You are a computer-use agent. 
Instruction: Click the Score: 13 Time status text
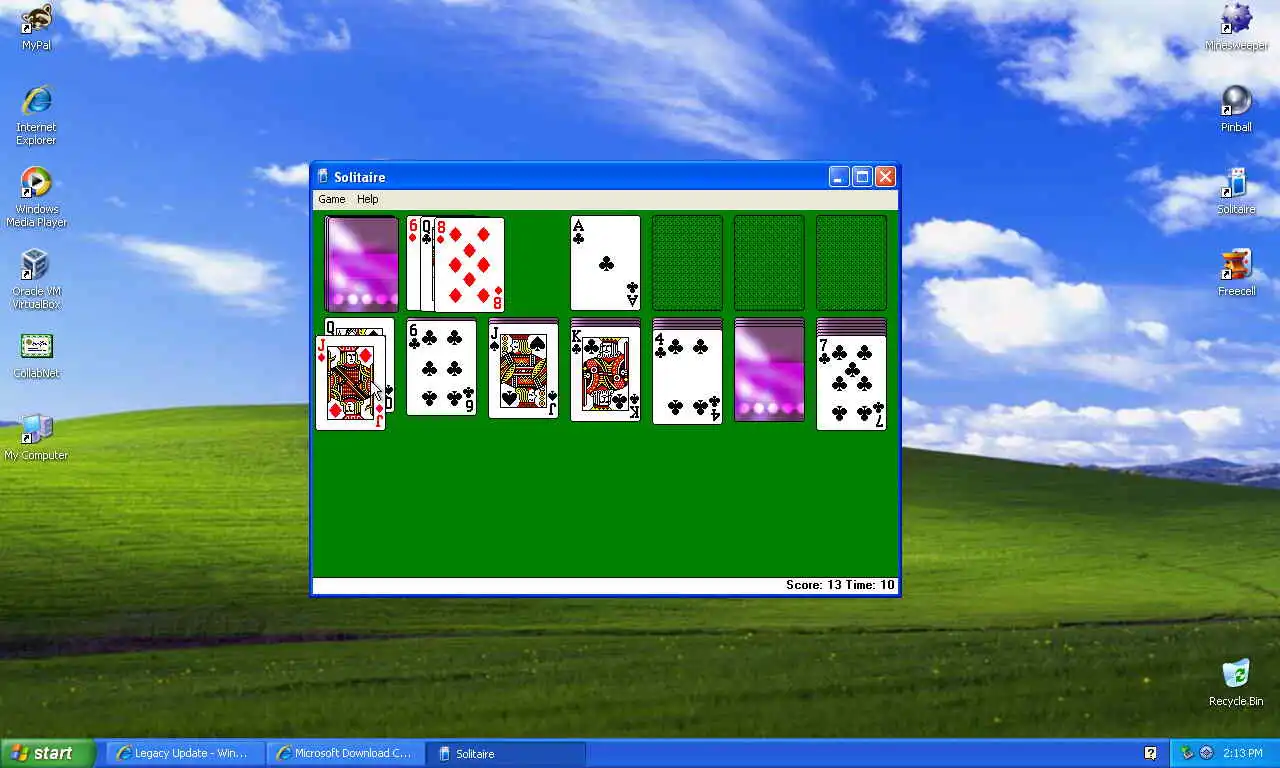click(840, 585)
